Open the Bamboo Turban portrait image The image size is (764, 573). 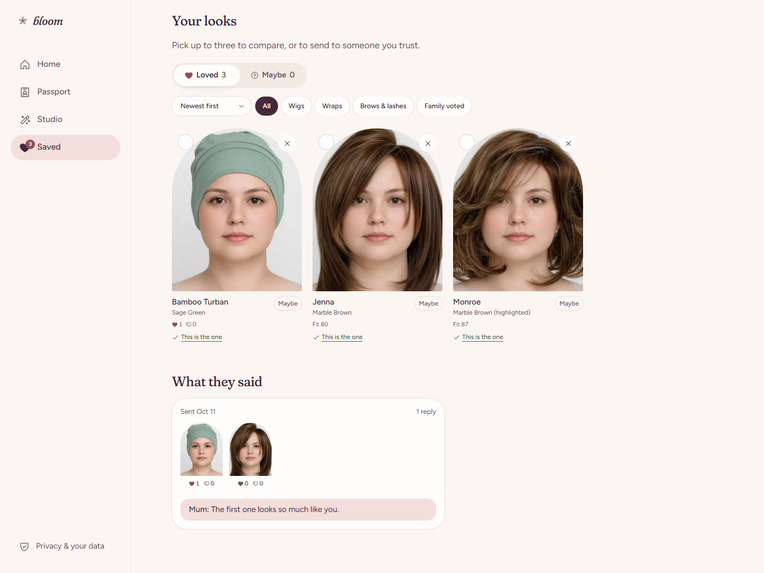click(237, 210)
